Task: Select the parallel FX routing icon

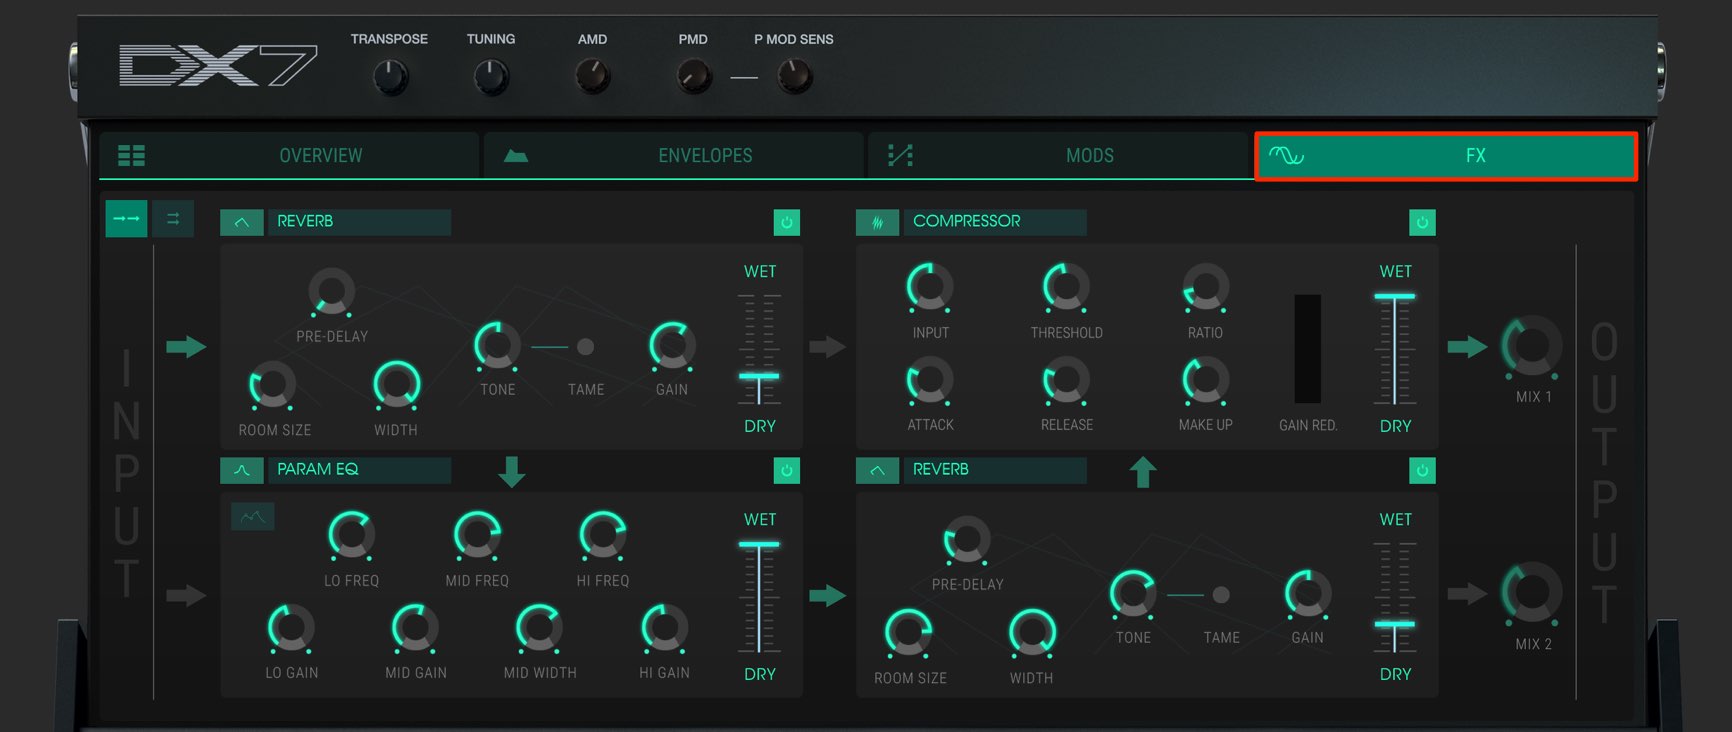Action: [x=173, y=219]
